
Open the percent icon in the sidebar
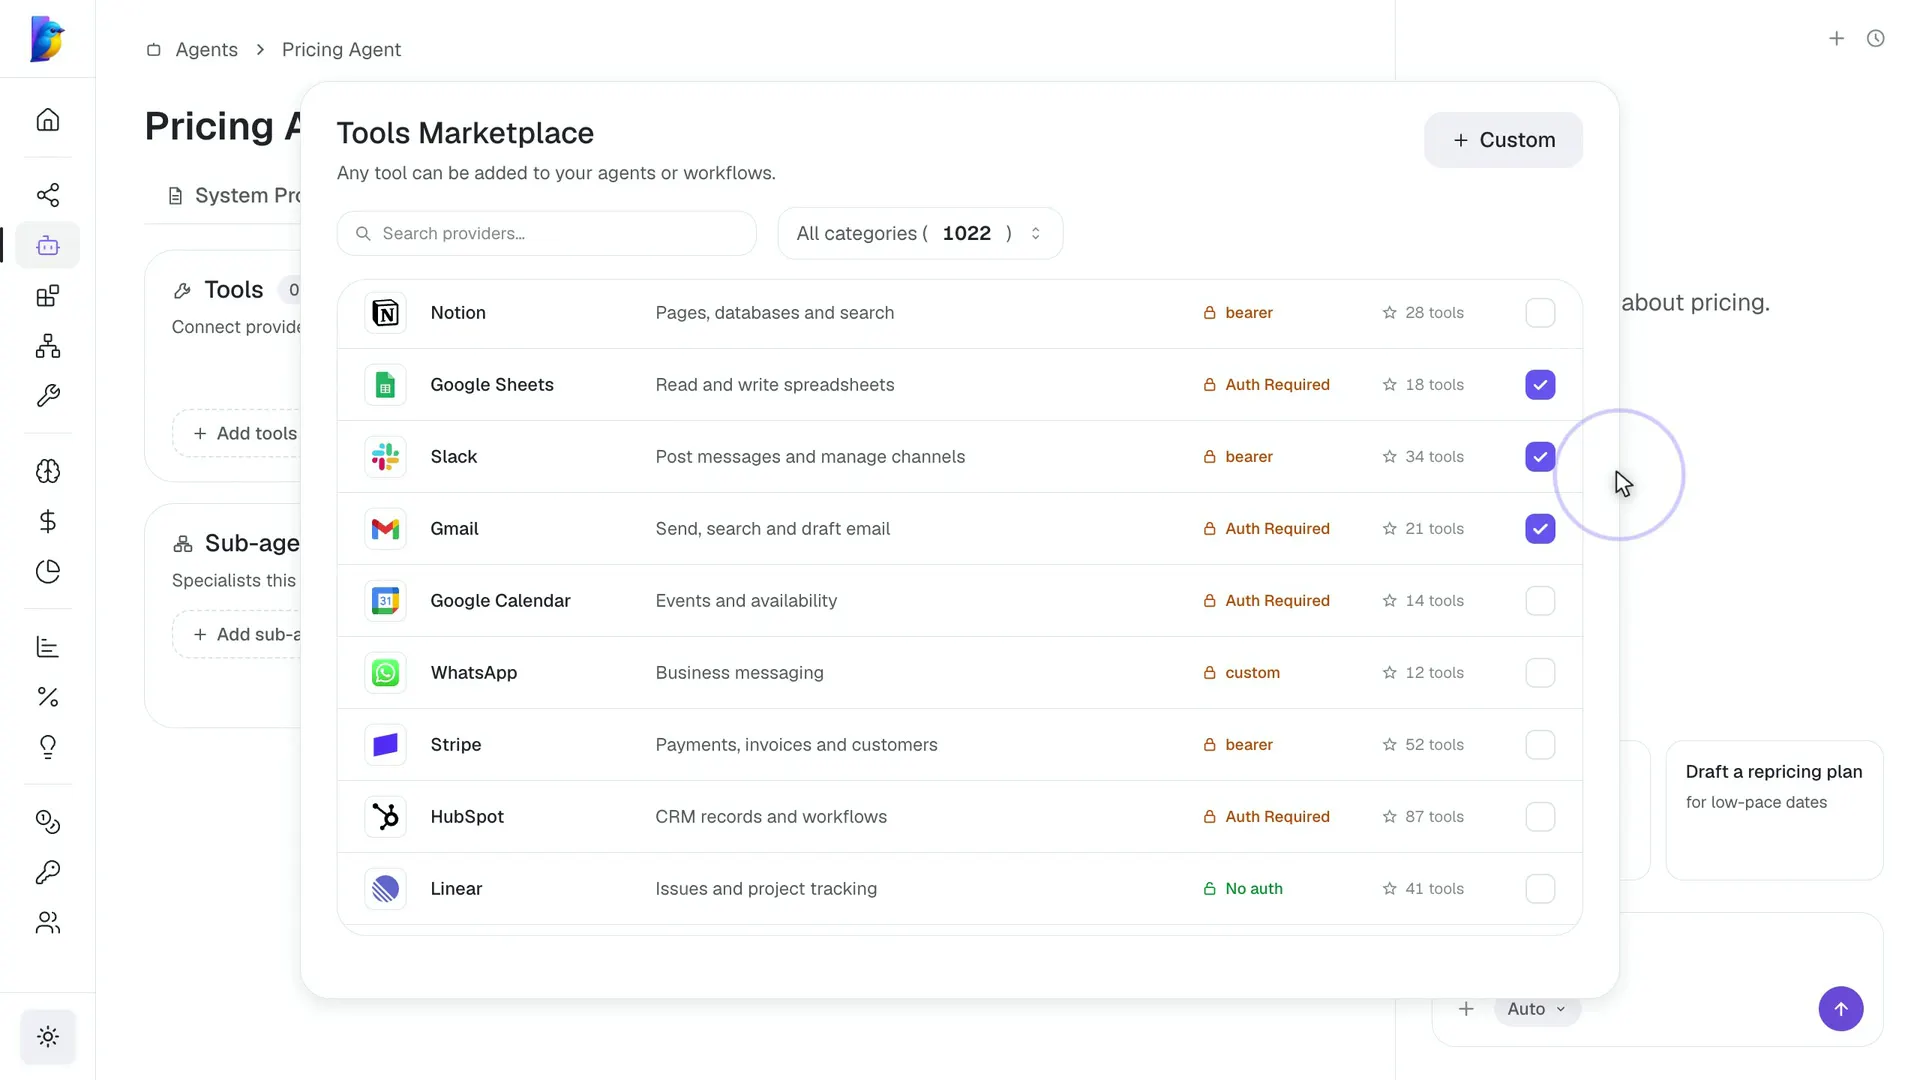[x=48, y=697]
